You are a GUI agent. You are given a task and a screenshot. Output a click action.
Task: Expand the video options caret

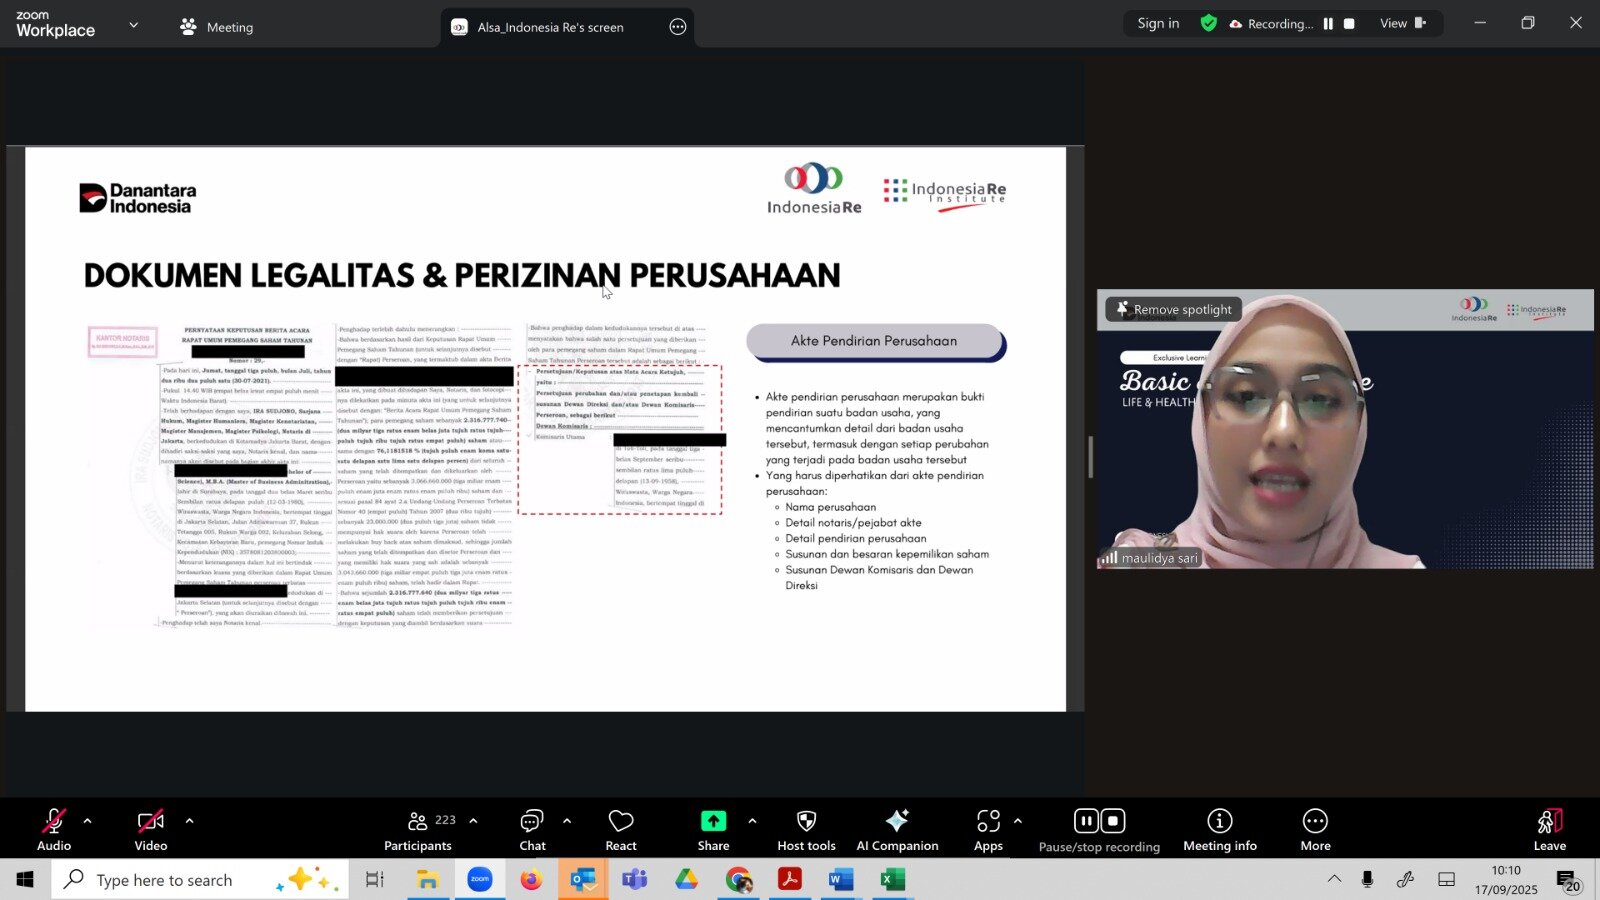(x=189, y=821)
